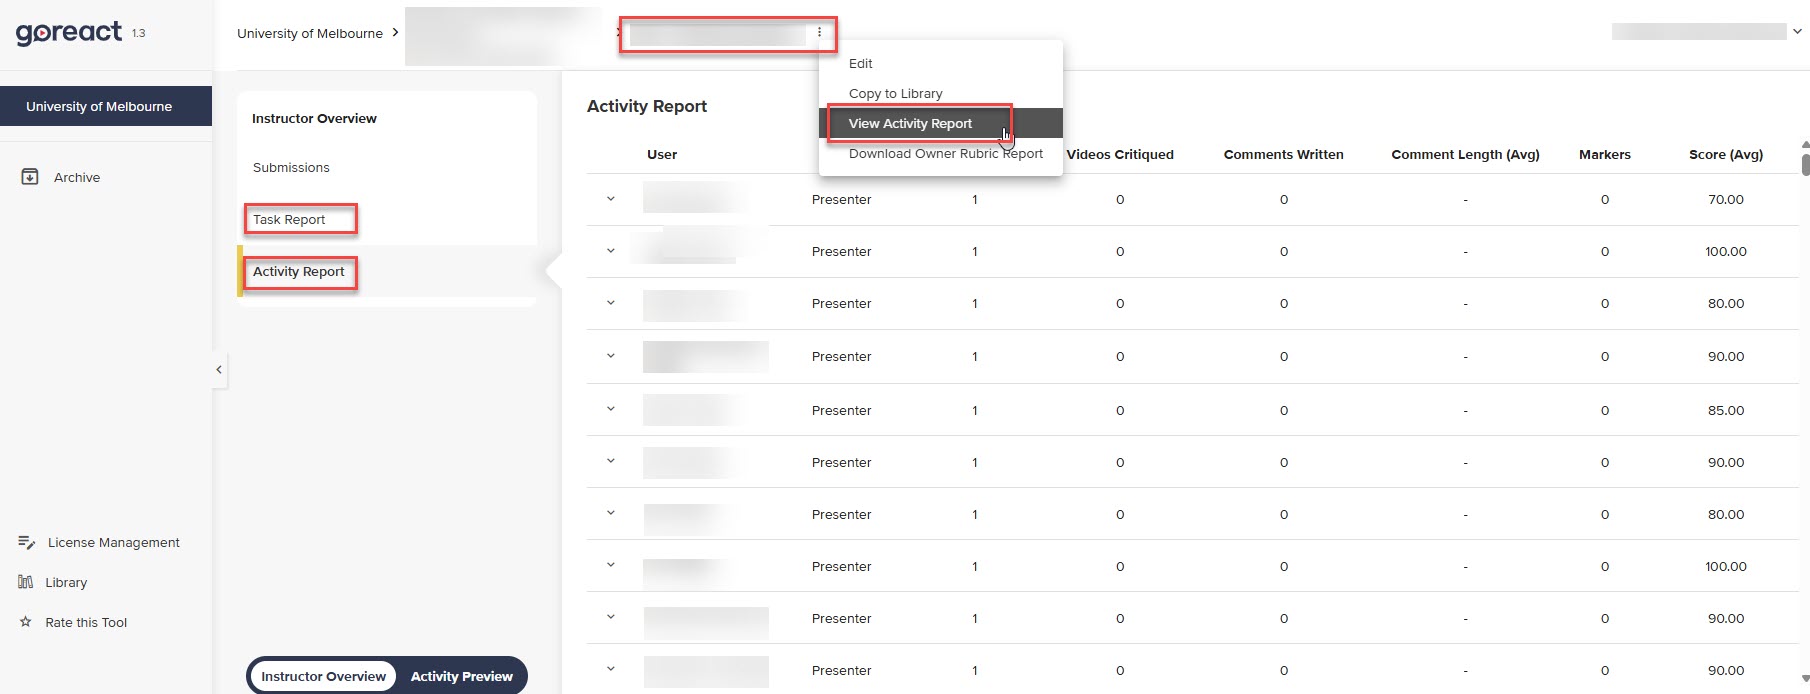Click the License Management icon
The image size is (1810, 694).
(x=27, y=542)
